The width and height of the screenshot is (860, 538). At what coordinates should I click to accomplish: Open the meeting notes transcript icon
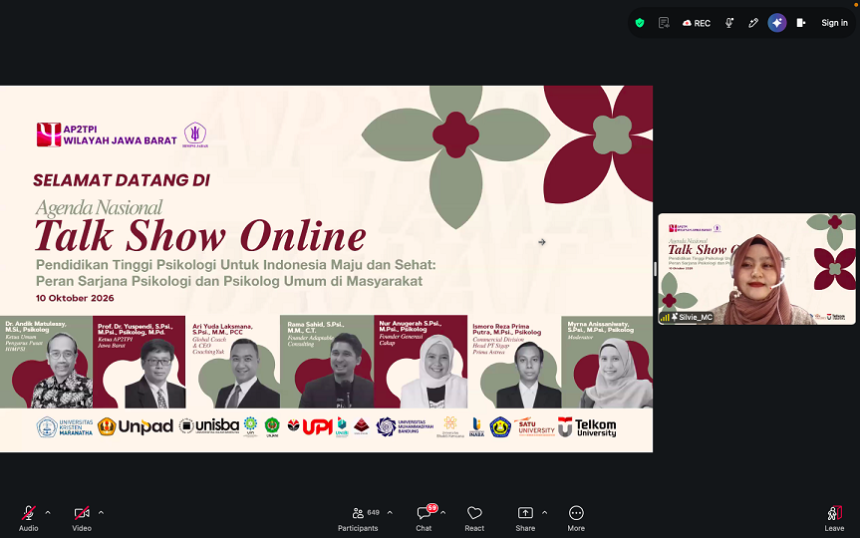point(664,23)
